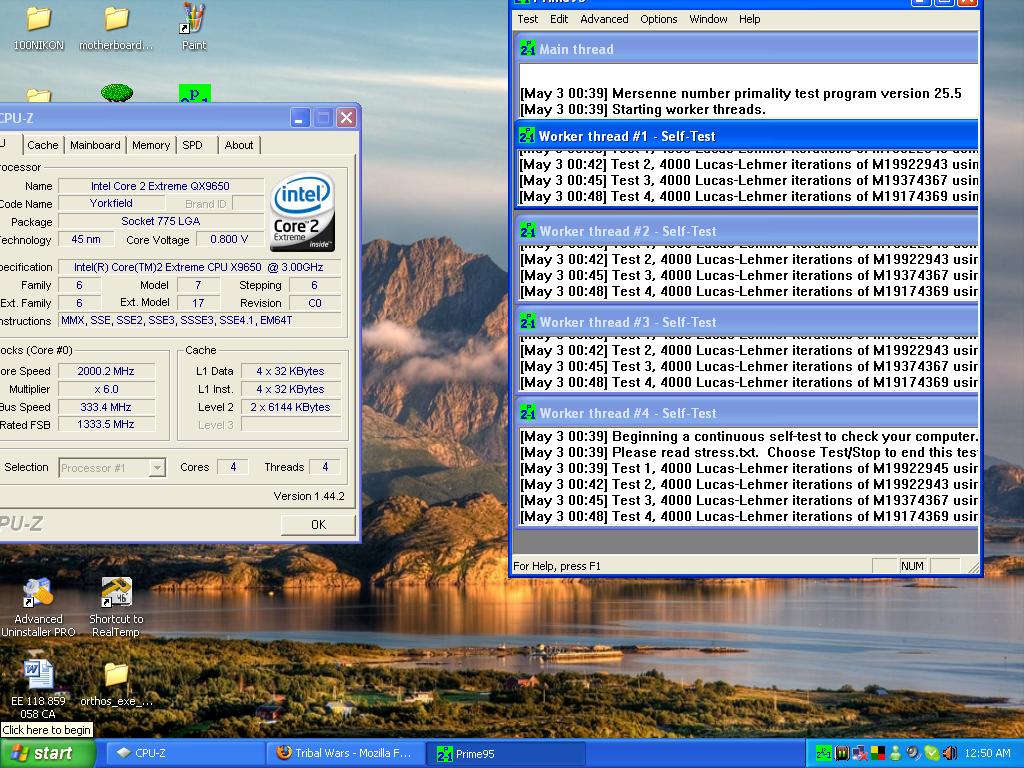1024x768 pixels.
Task: Switch to the Mainboard tab in CPU-Z
Action: [x=95, y=145]
